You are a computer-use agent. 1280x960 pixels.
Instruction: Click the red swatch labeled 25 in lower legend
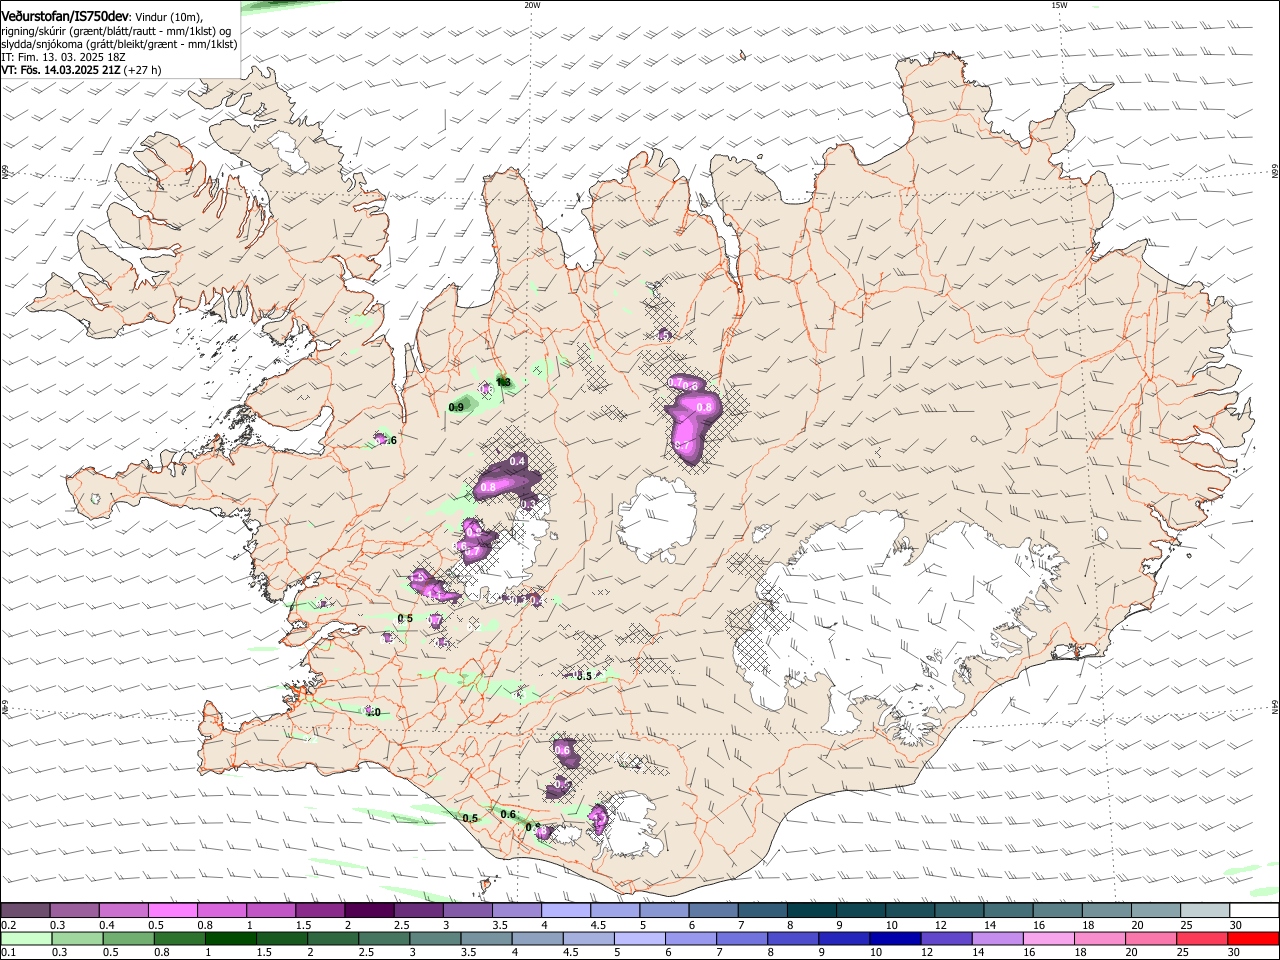point(1203,939)
